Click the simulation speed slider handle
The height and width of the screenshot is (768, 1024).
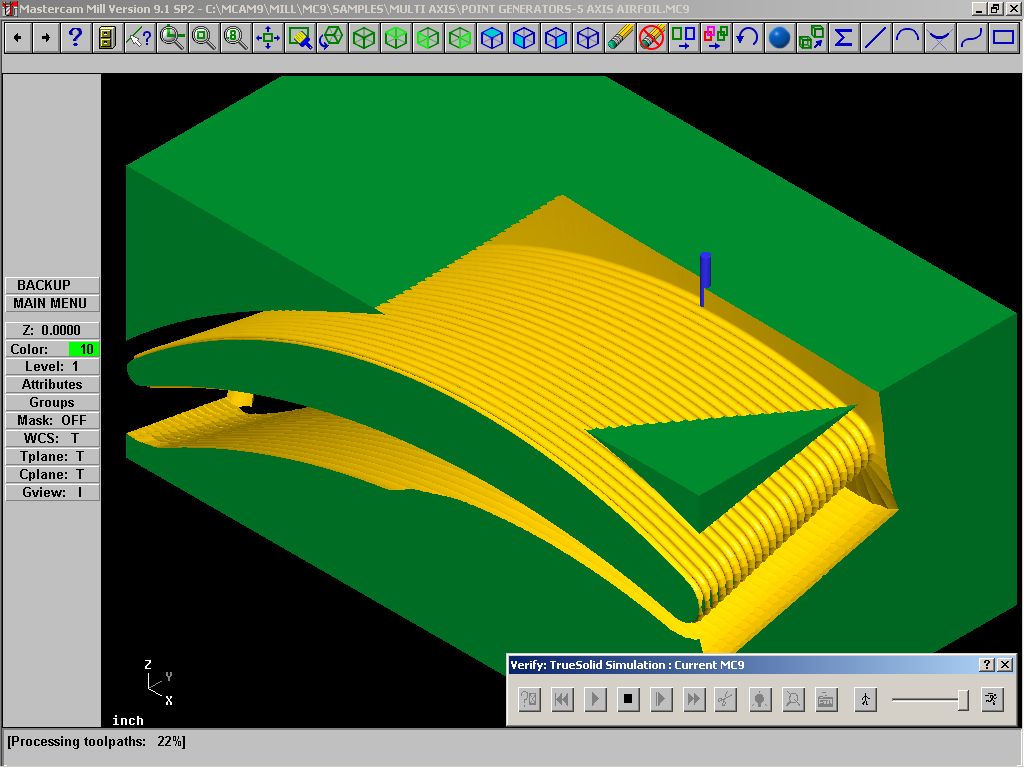(962, 700)
